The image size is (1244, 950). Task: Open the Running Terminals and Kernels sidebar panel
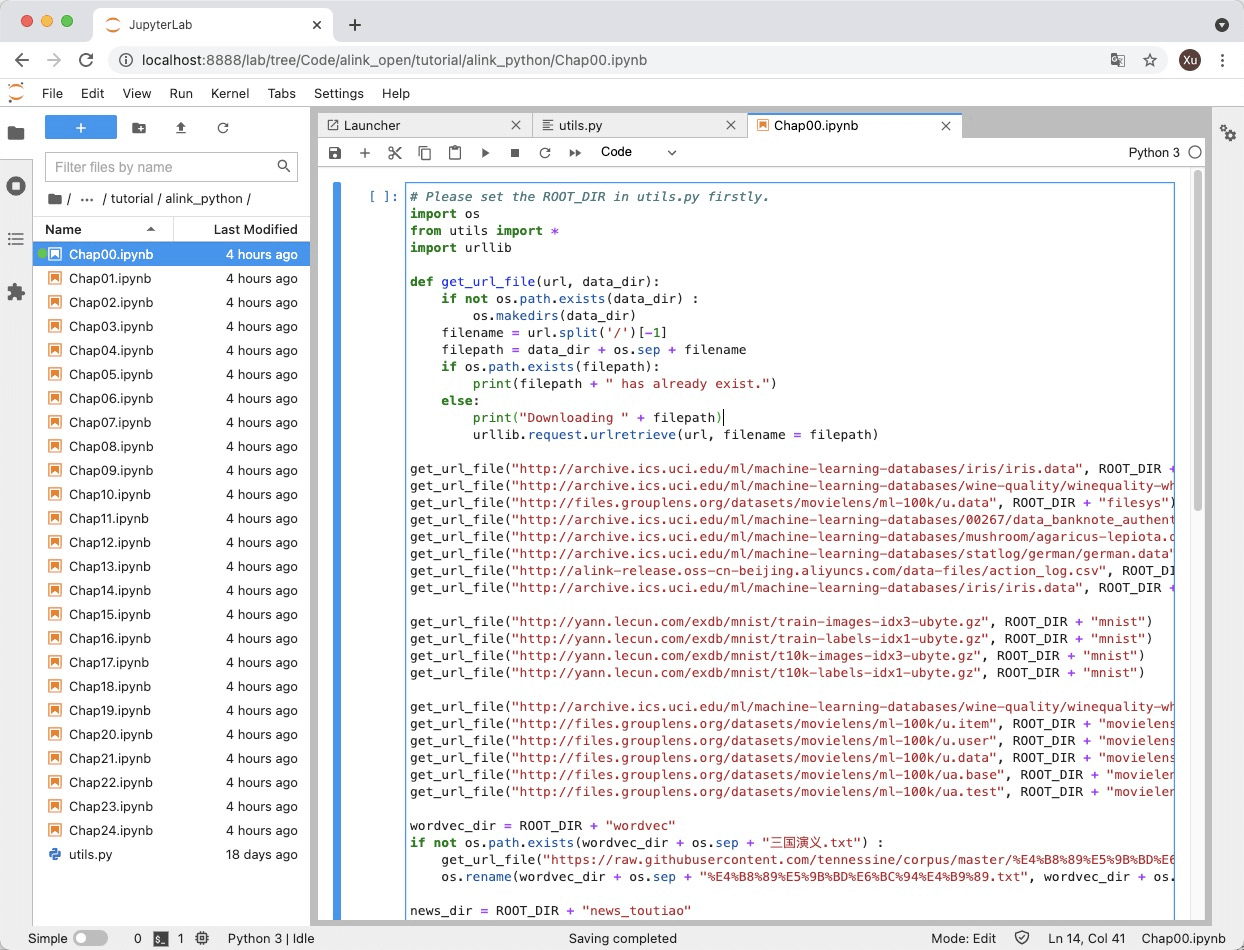coord(16,186)
